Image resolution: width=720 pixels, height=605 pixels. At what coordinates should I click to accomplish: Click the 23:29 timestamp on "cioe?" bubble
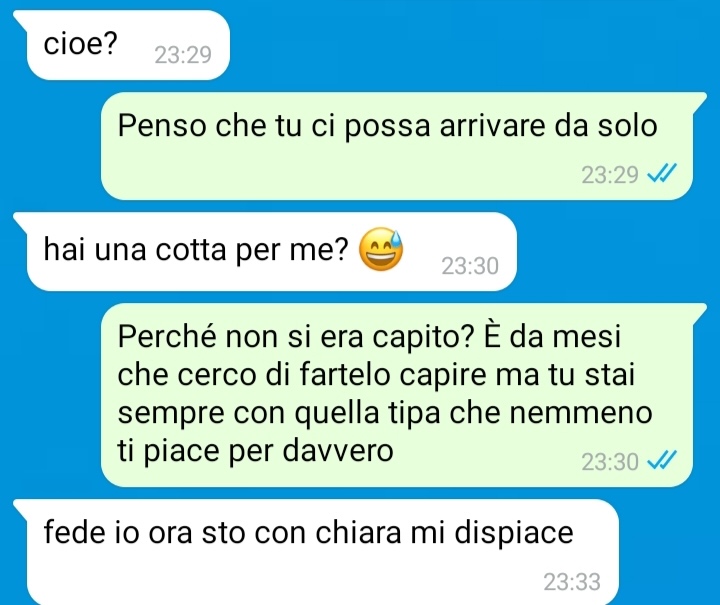pos(183,55)
